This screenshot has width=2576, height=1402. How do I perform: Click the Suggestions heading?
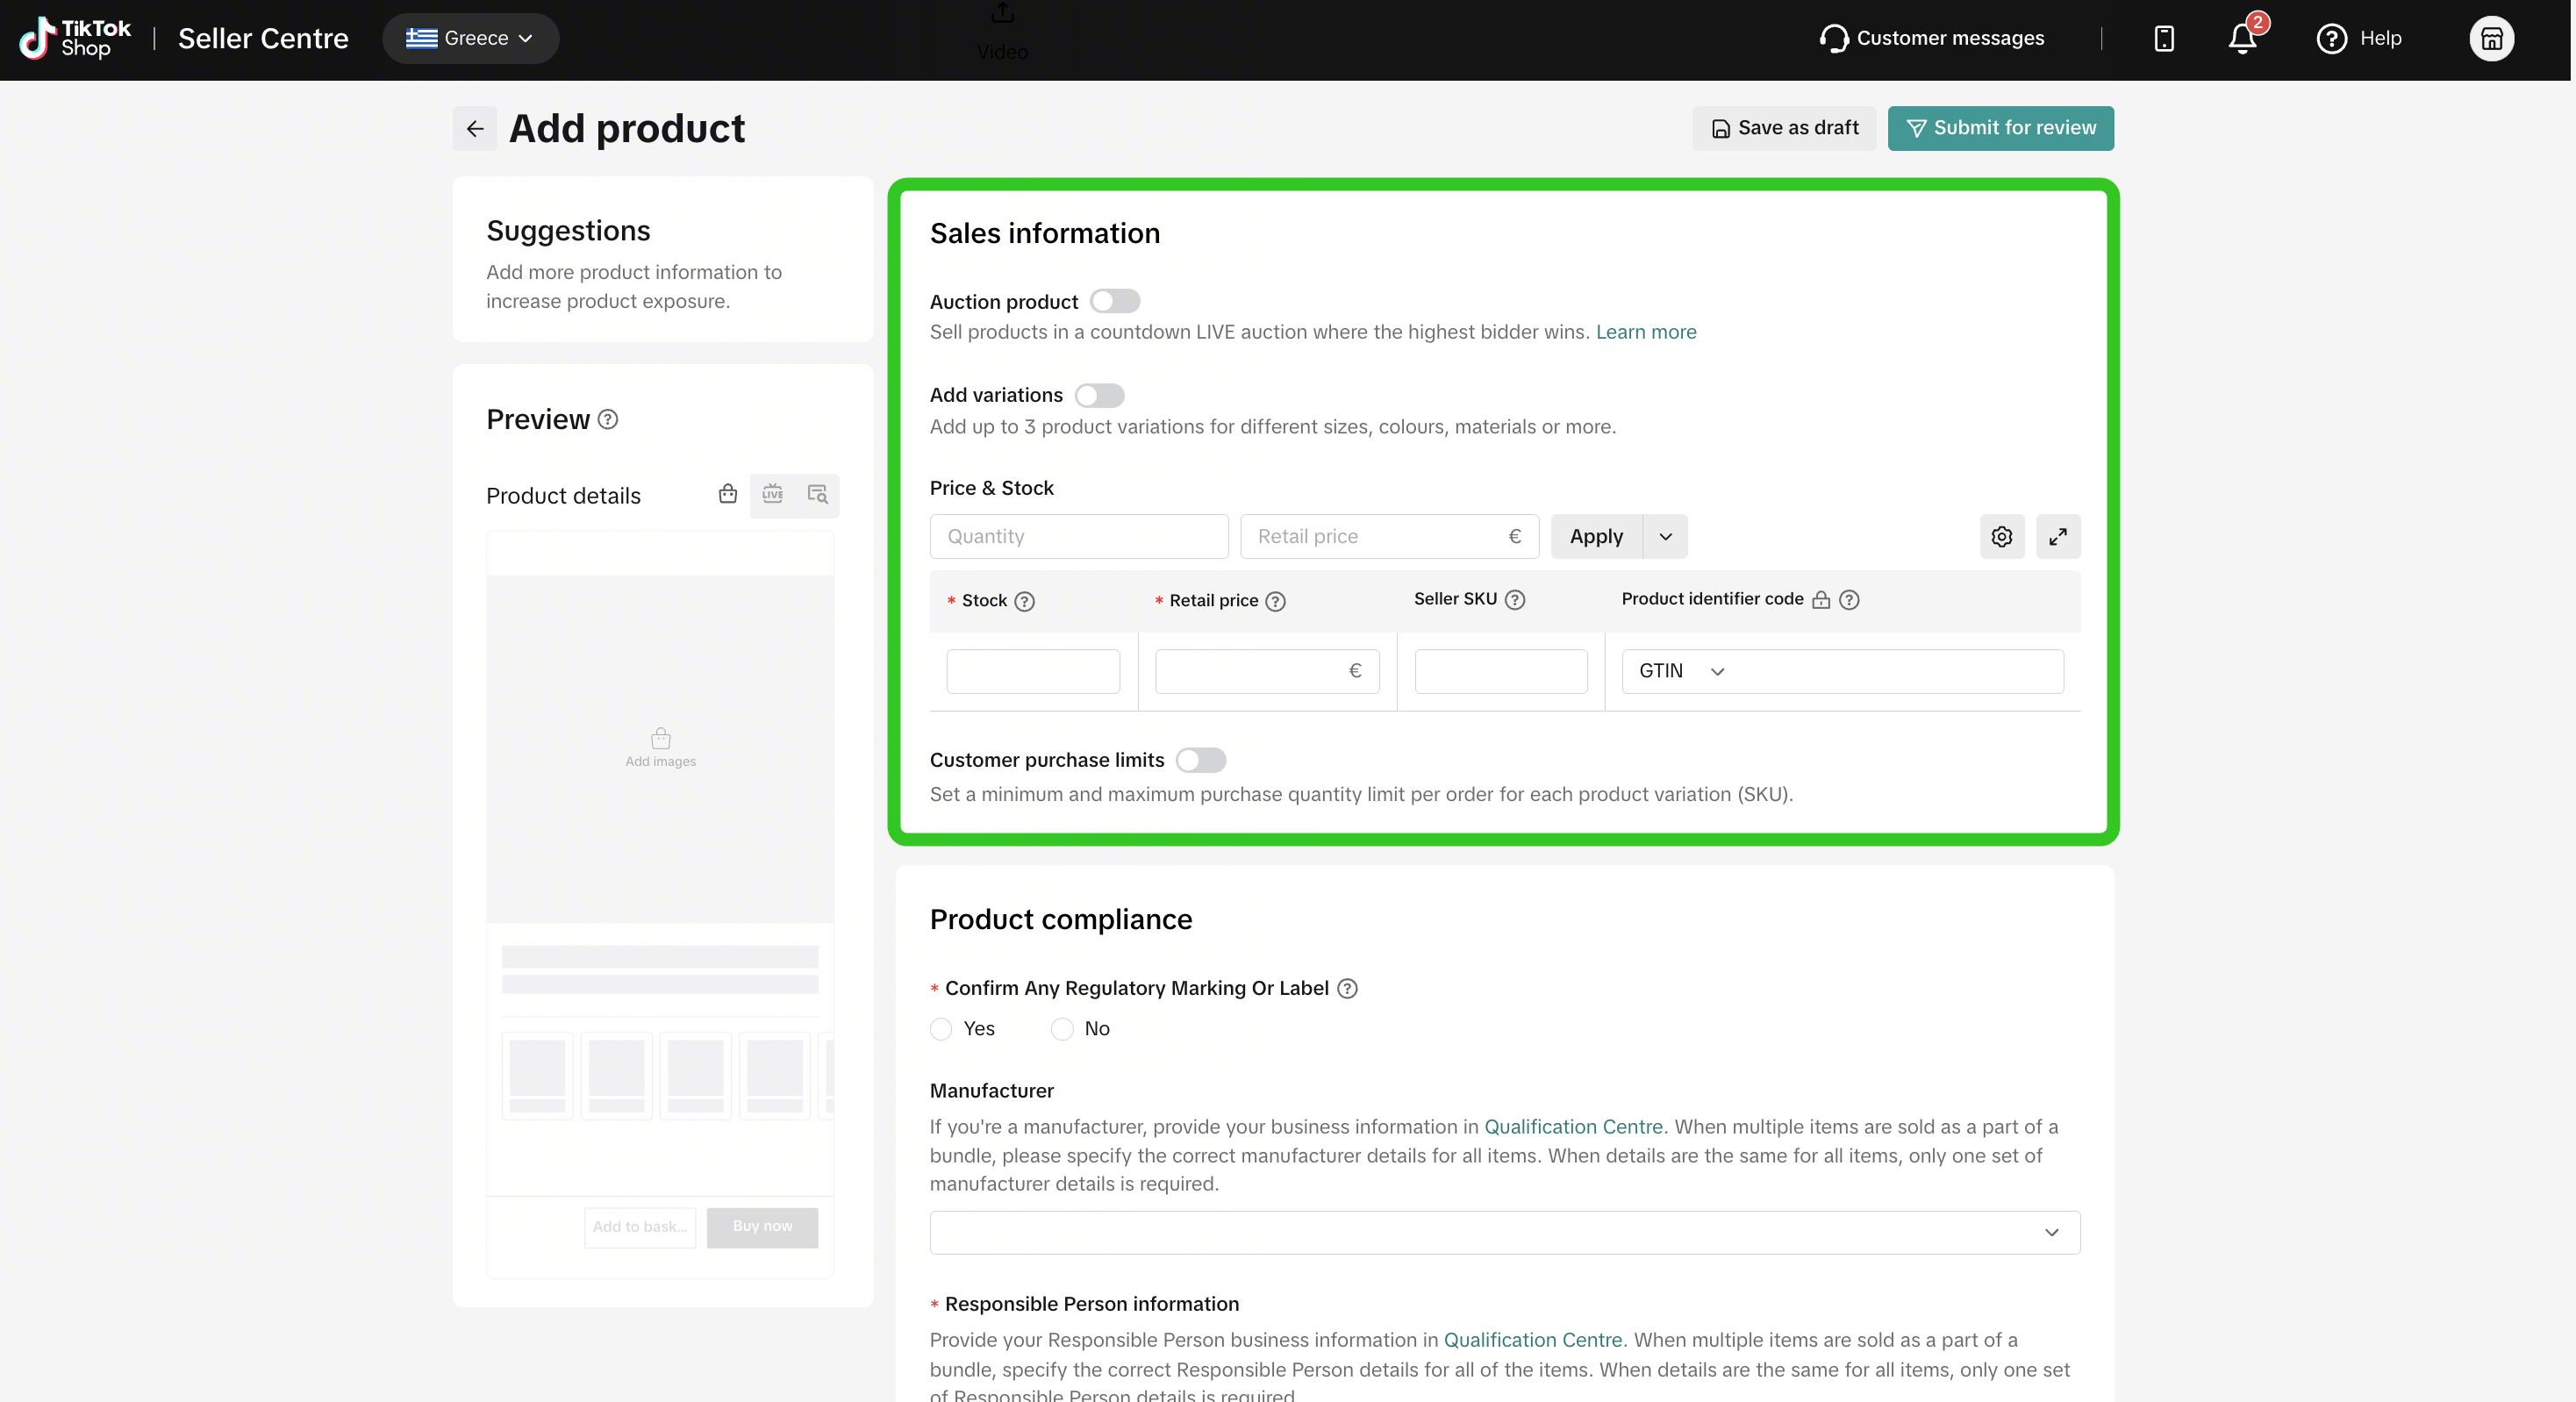coord(568,231)
